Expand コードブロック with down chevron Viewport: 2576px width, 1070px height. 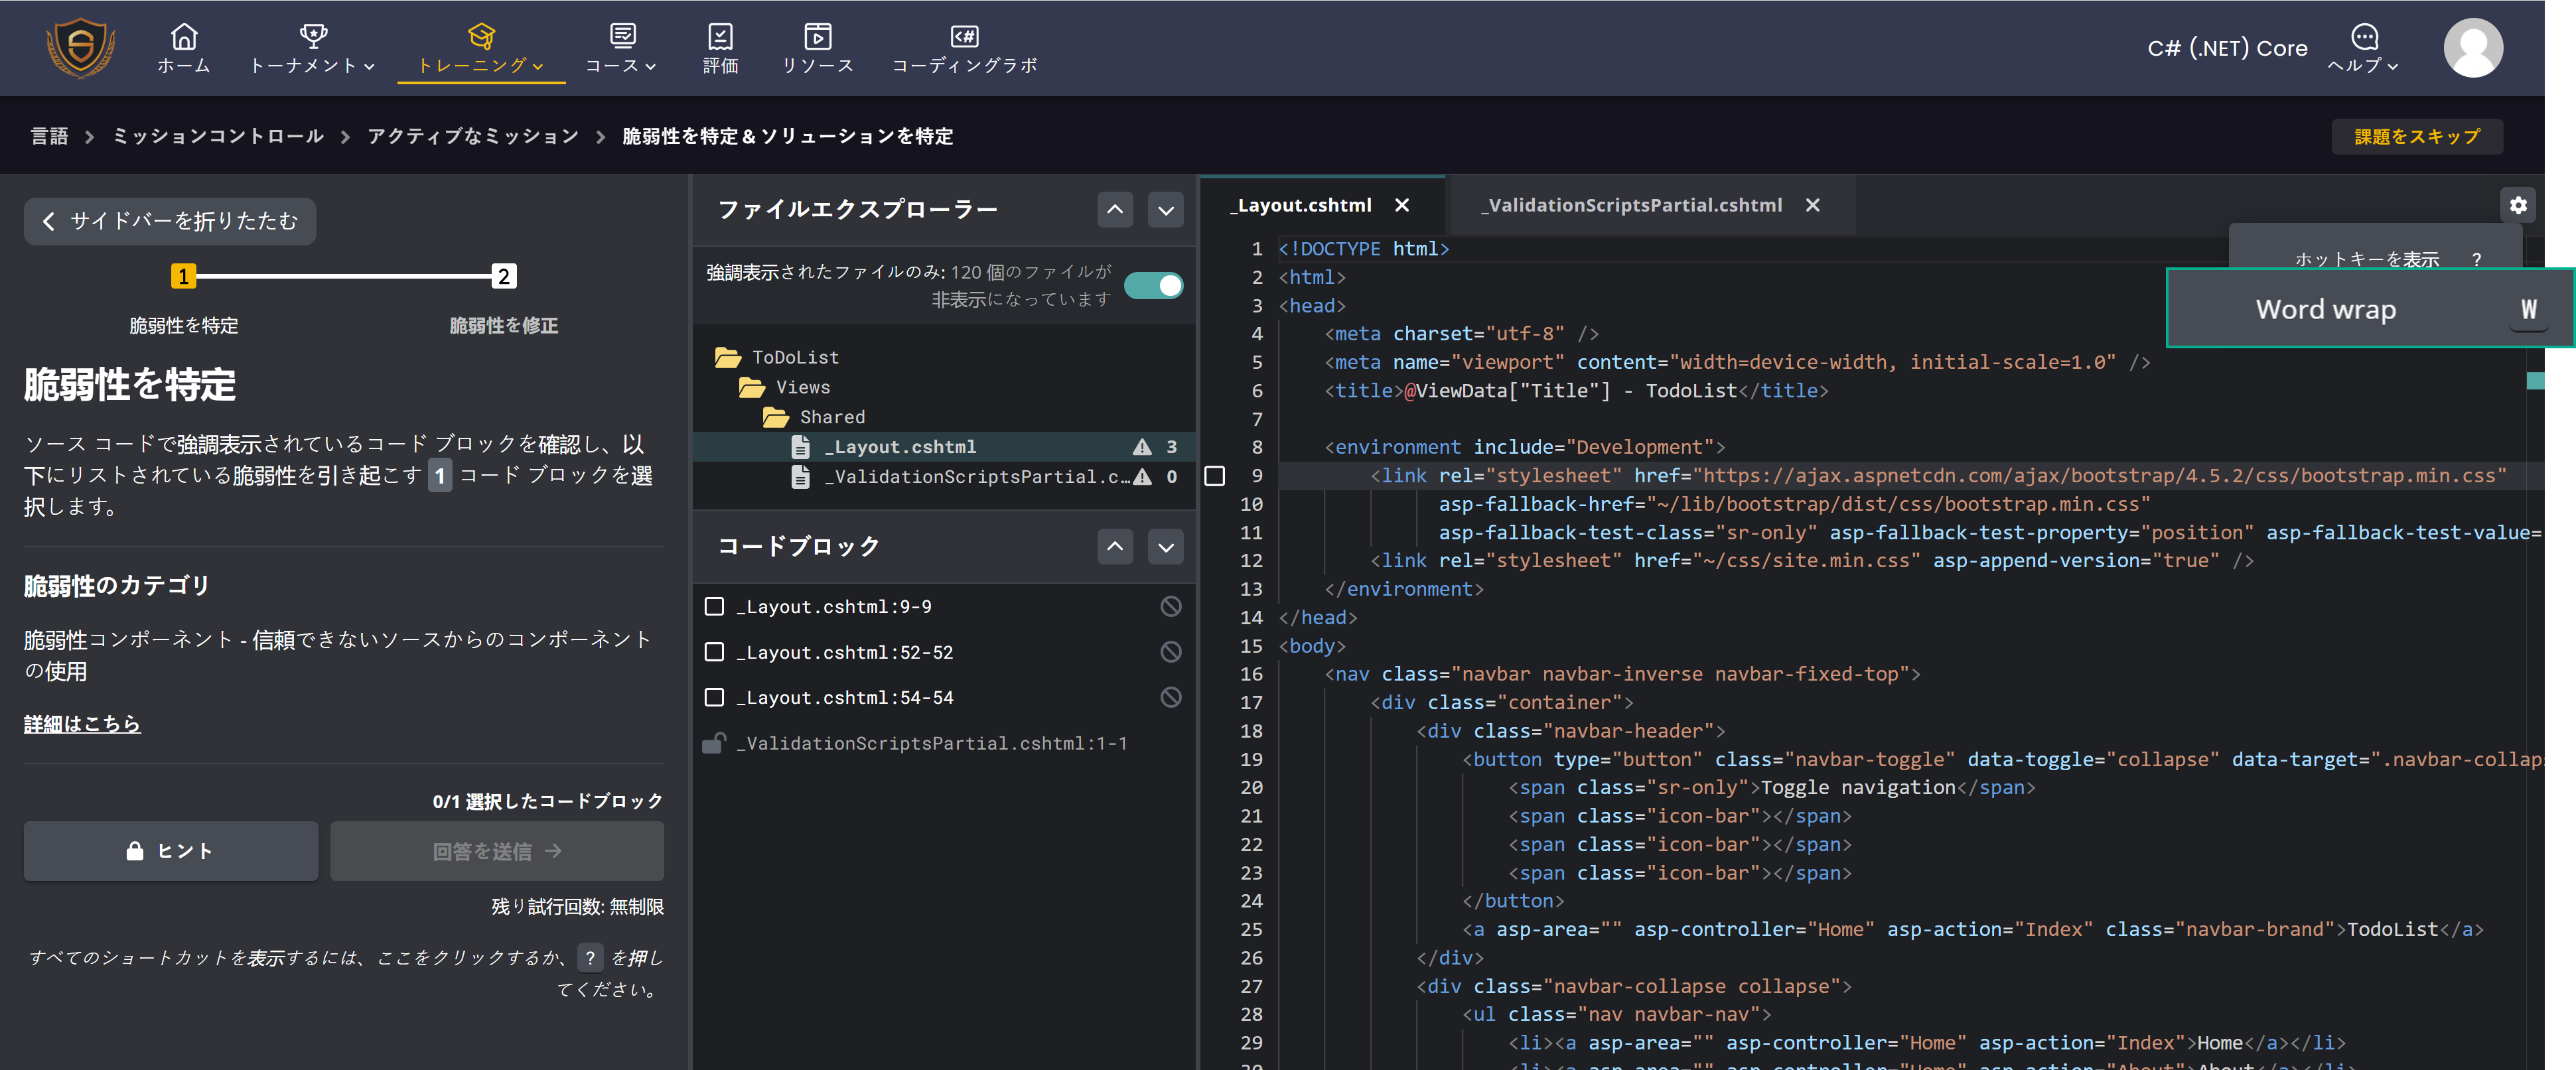(x=1166, y=547)
